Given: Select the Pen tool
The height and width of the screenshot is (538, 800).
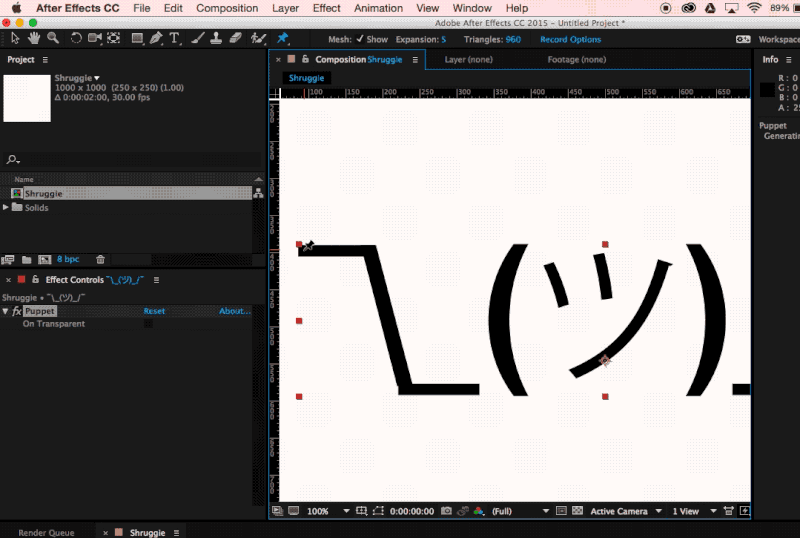Looking at the screenshot, I should [x=156, y=38].
